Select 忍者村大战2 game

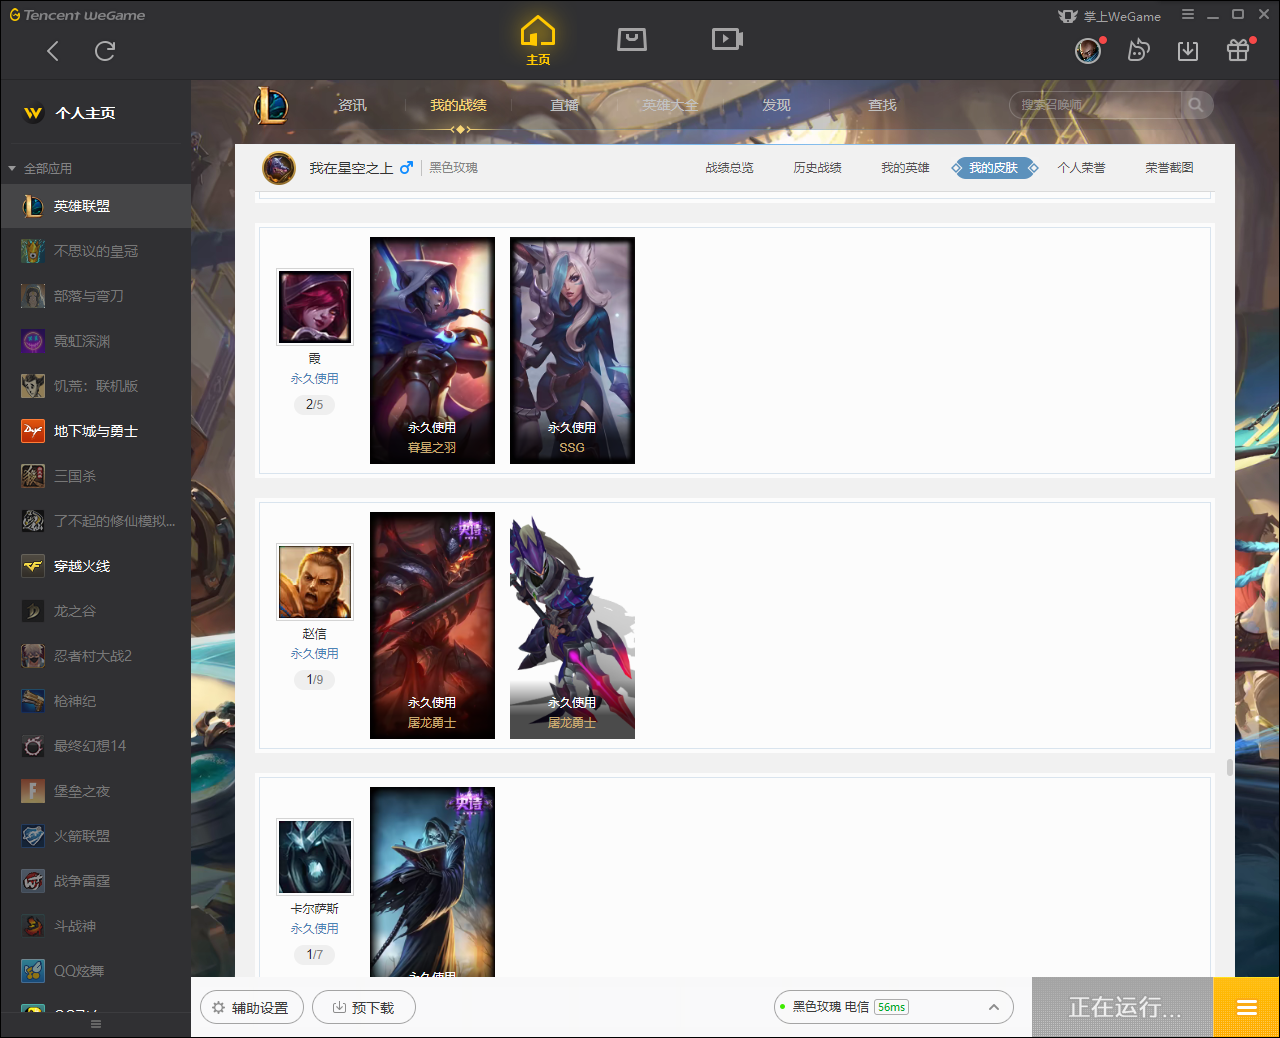[95, 656]
